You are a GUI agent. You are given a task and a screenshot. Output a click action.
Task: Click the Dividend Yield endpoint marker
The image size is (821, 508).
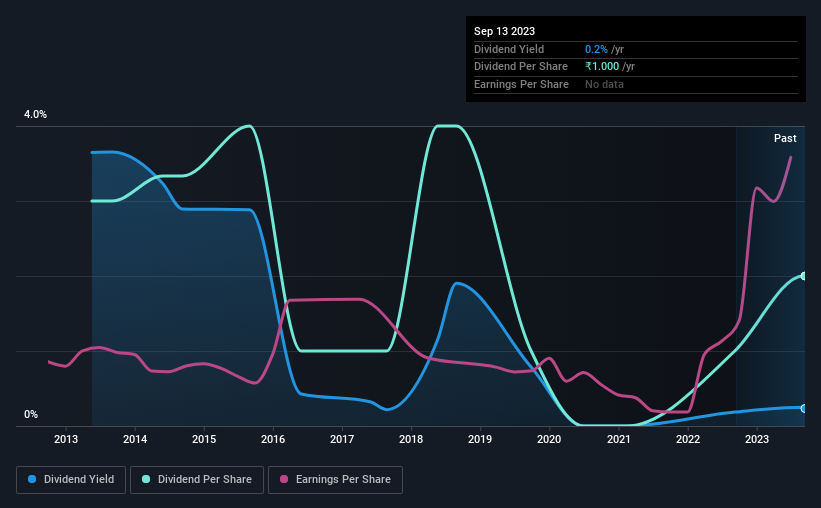(804, 408)
